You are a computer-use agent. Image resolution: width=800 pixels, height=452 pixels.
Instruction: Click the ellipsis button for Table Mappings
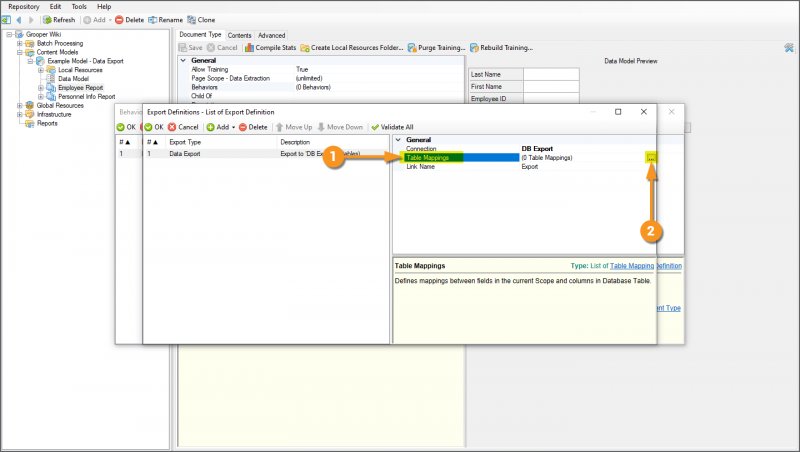[651, 158]
